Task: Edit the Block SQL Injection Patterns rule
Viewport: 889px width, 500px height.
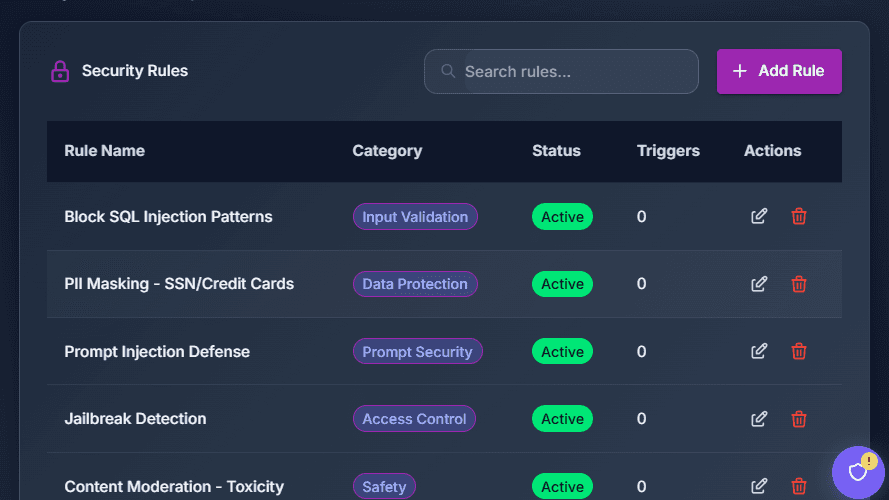Action: point(759,216)
